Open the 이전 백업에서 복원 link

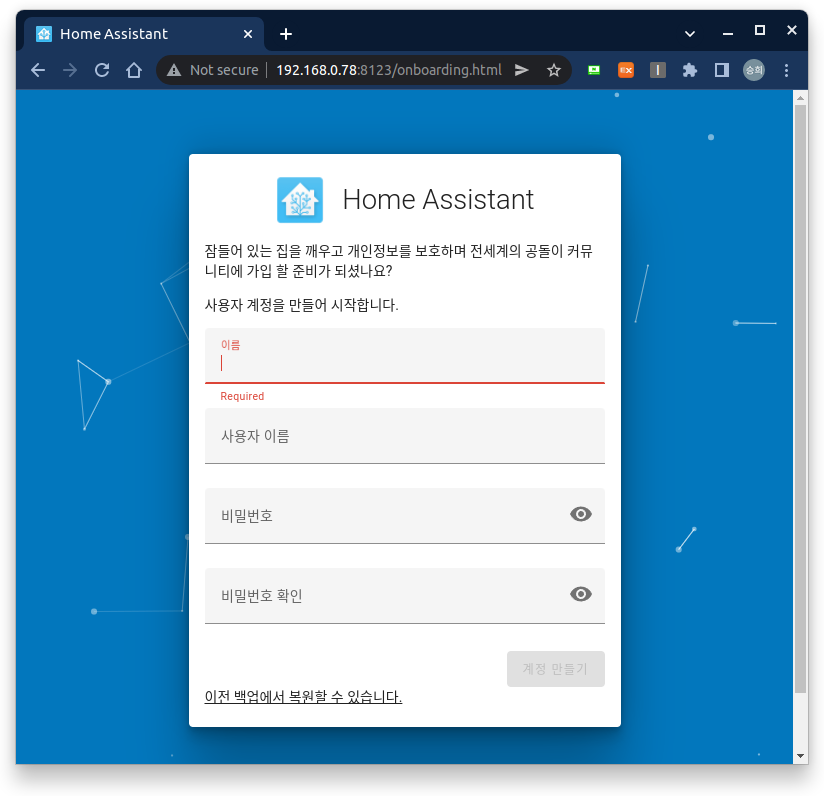coord(303,697)
